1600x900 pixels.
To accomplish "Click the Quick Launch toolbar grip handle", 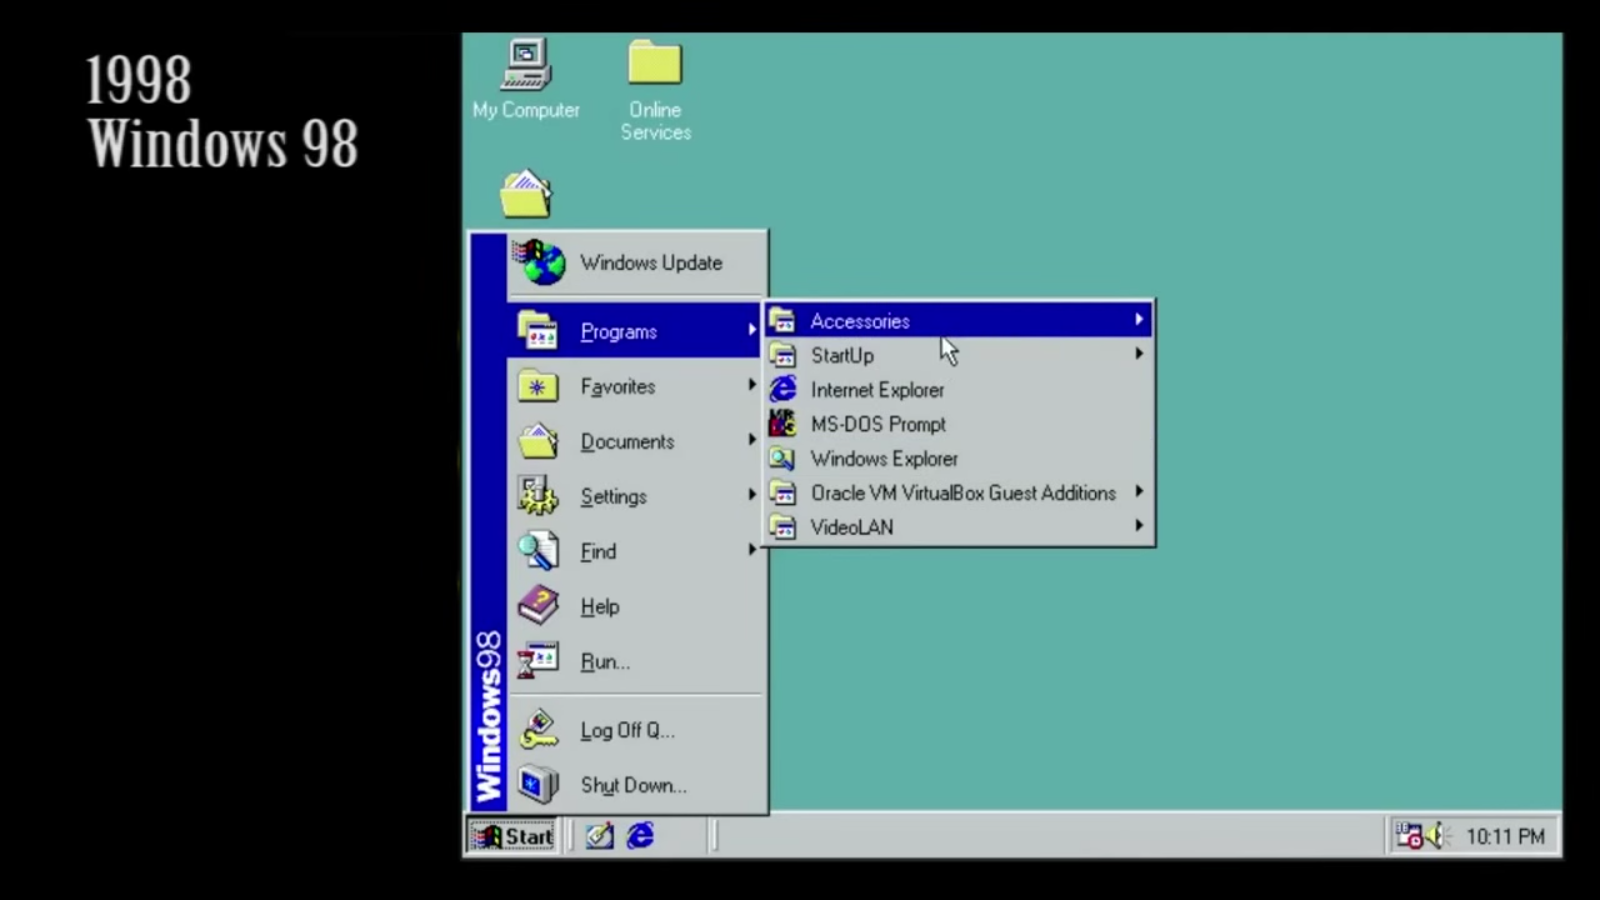I will point(572,835).
